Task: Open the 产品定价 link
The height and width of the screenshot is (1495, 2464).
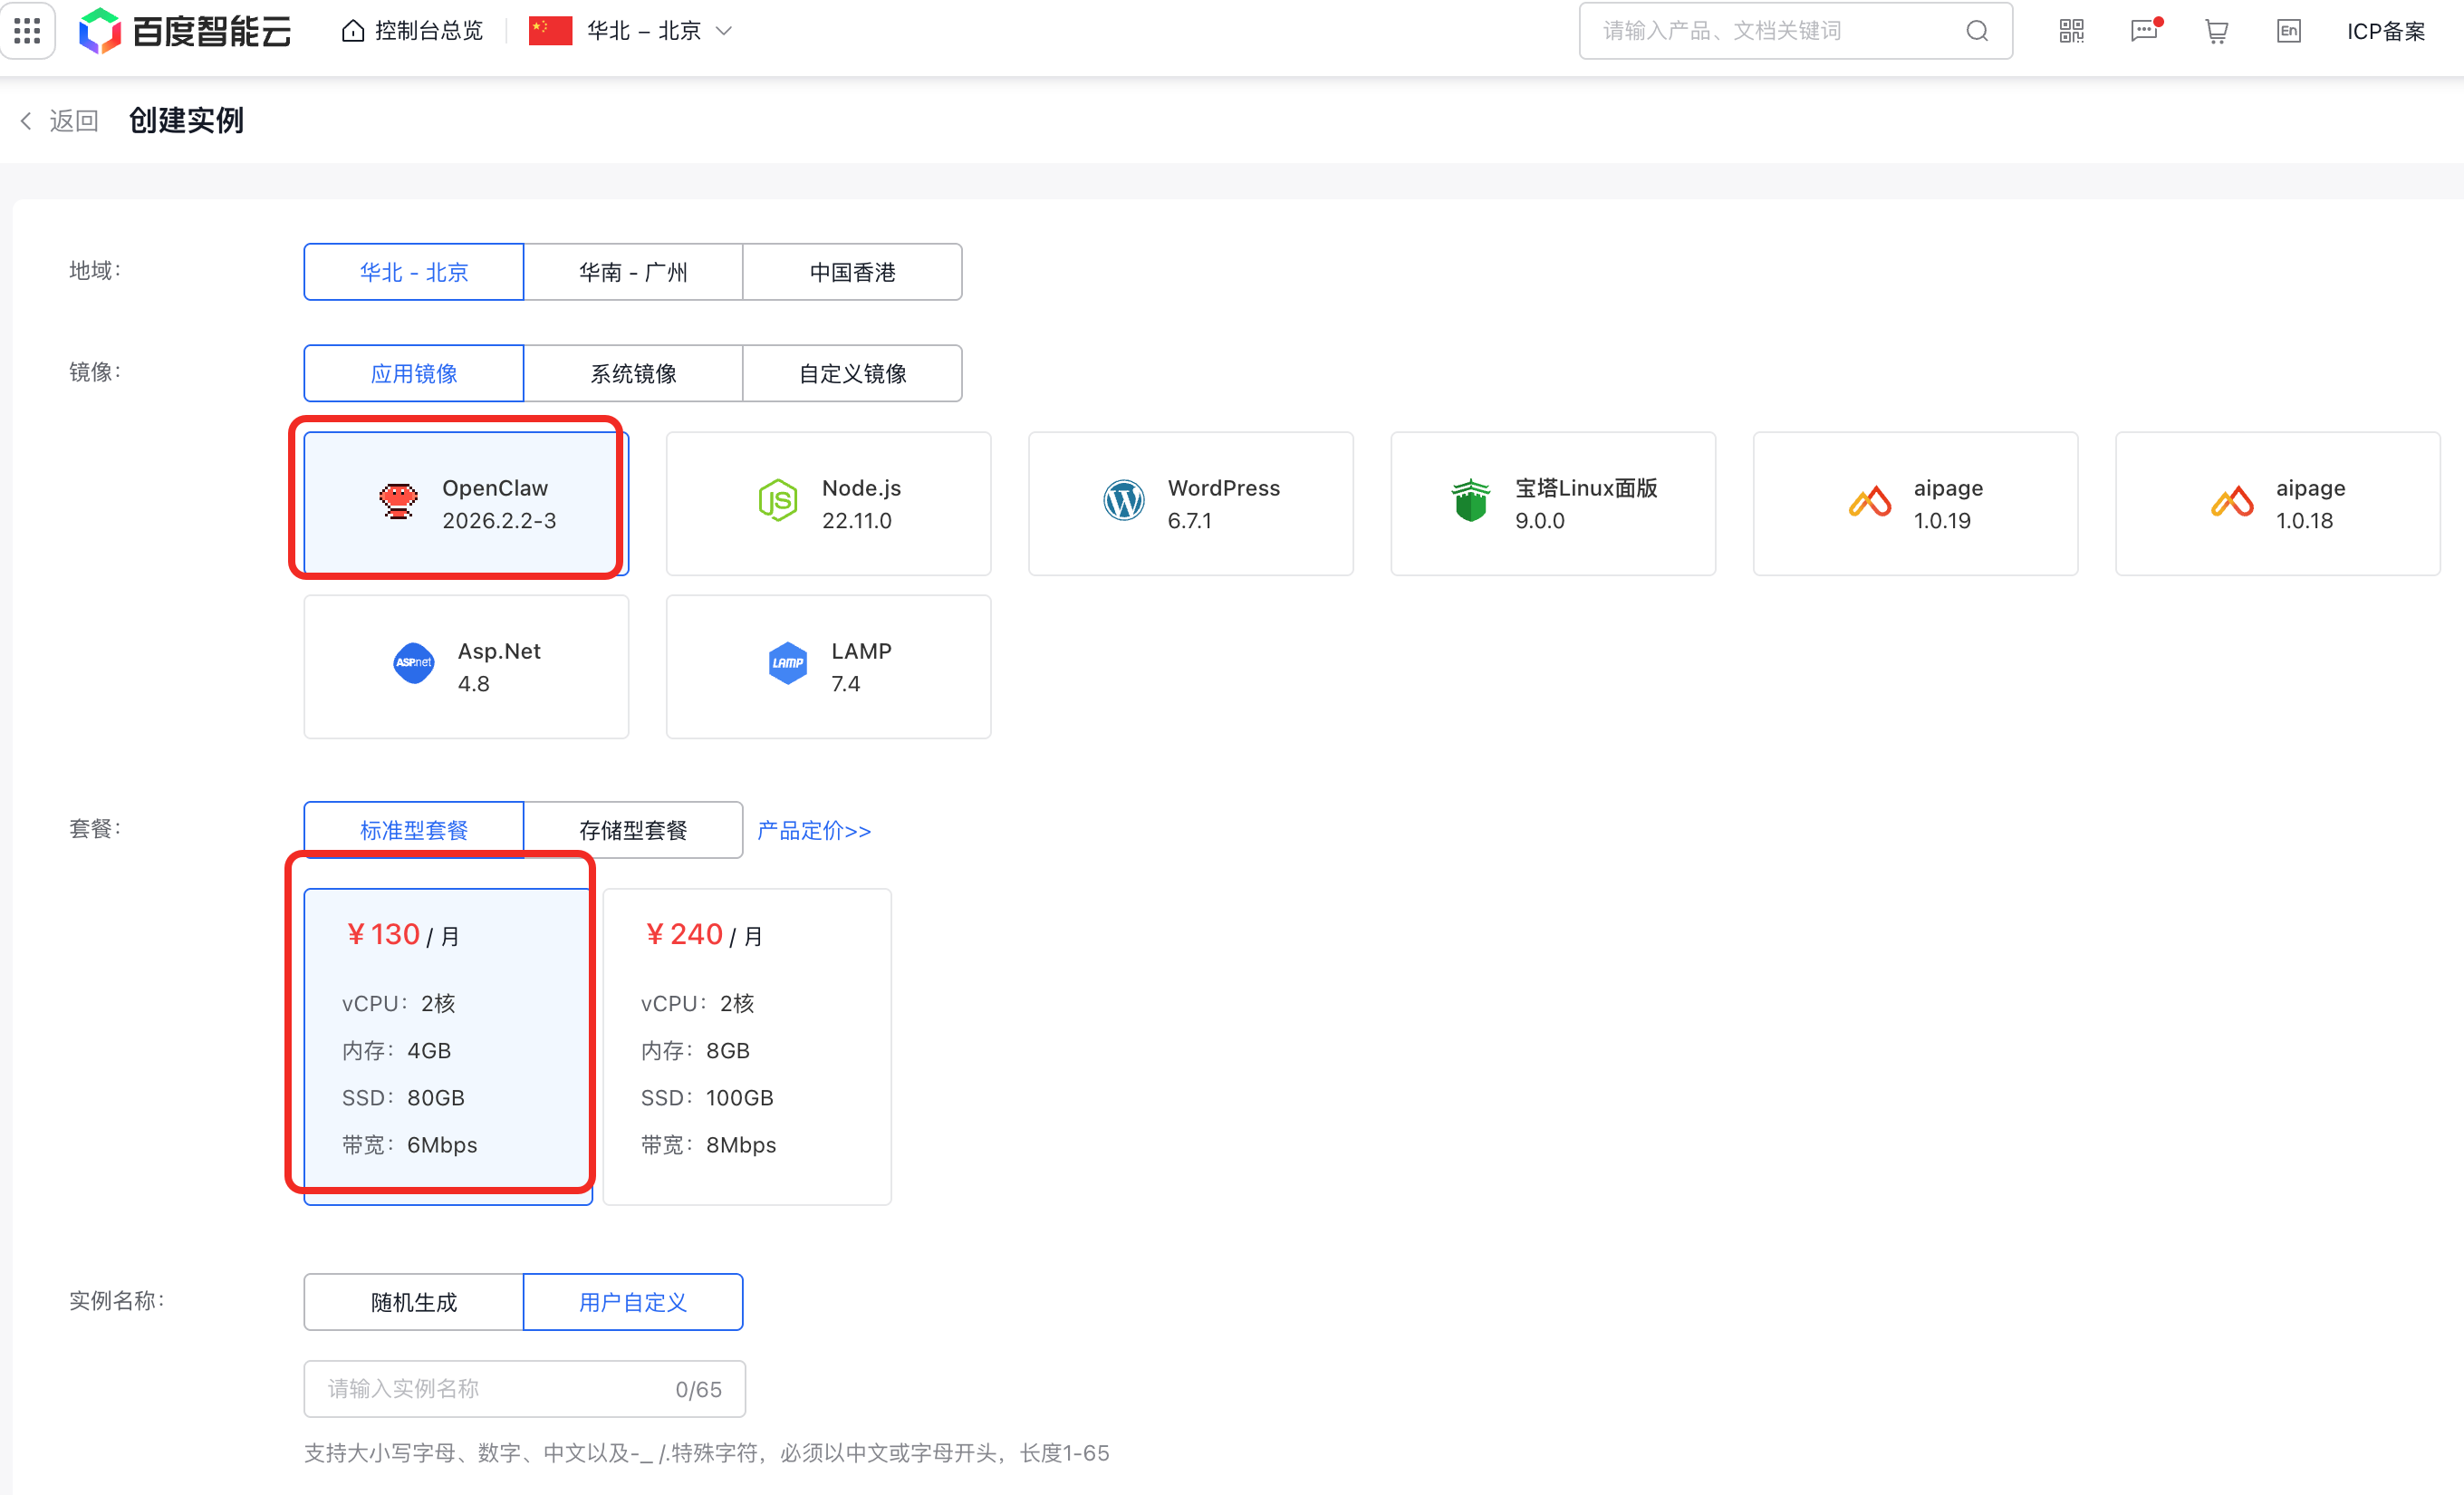Action: click(x=813, y=830)
